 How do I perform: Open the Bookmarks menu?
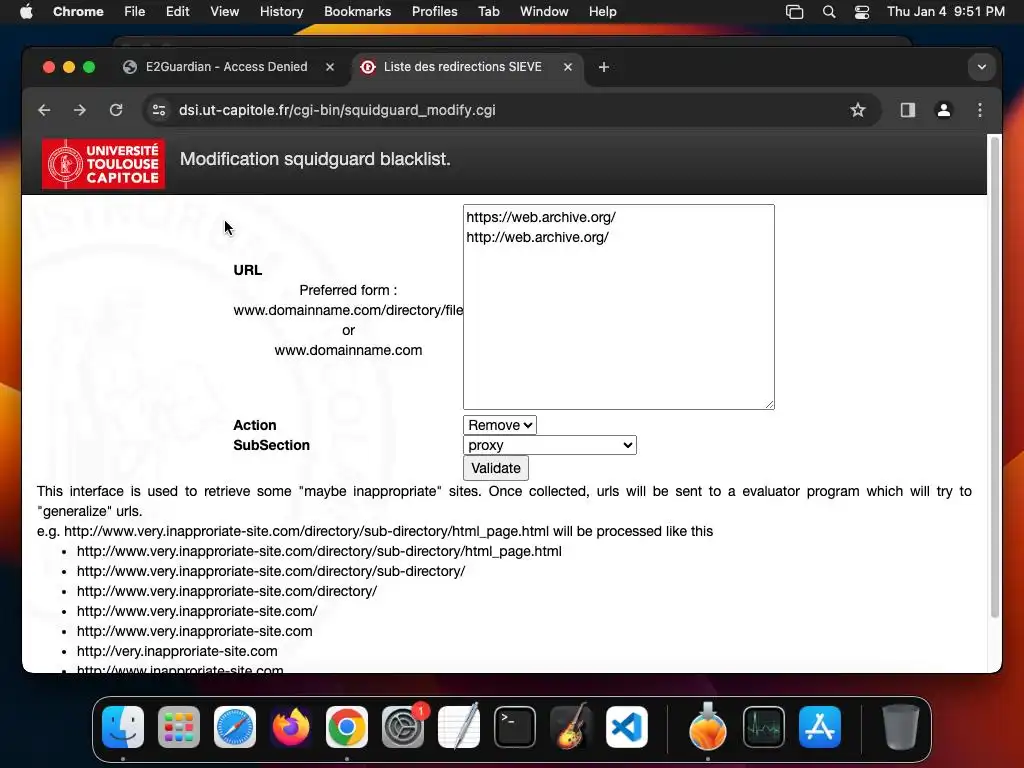click(357, 12)
